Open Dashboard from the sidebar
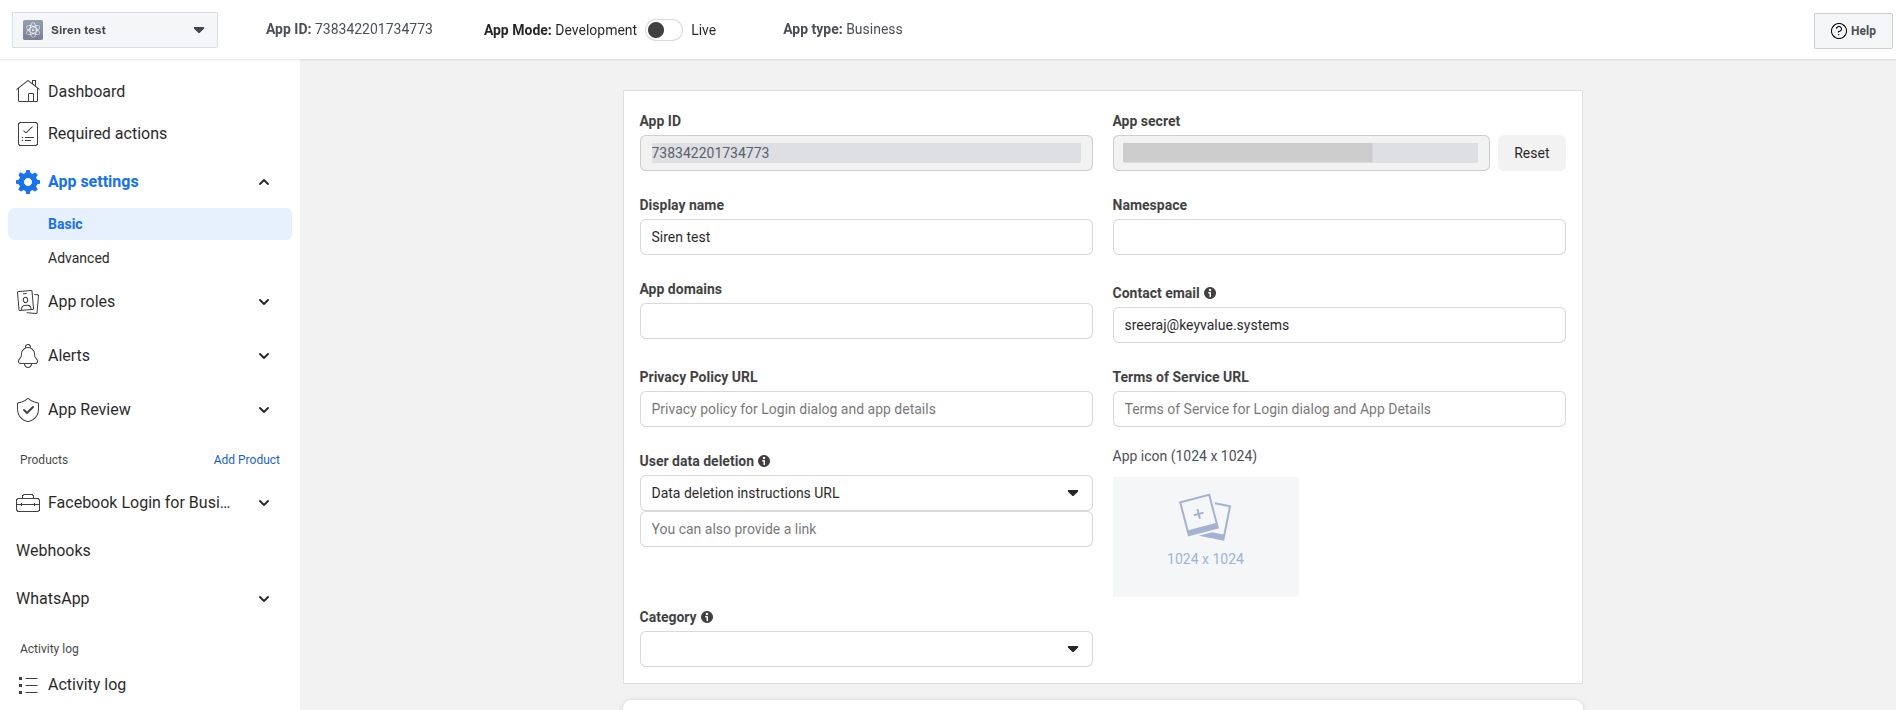 [x=86, y=91]
